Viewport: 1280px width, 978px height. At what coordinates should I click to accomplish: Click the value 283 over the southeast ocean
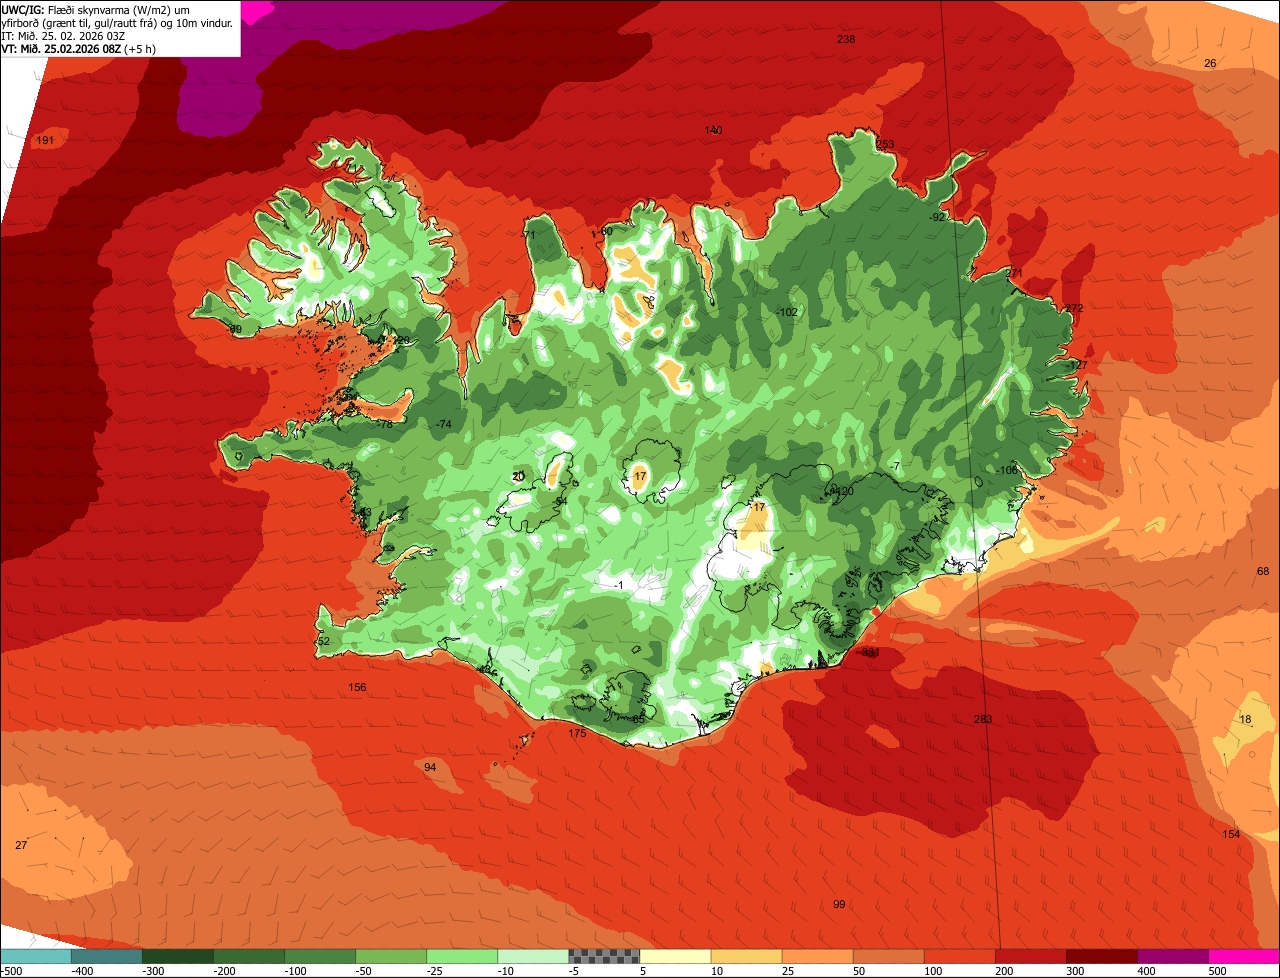click(x=983, y=719)
